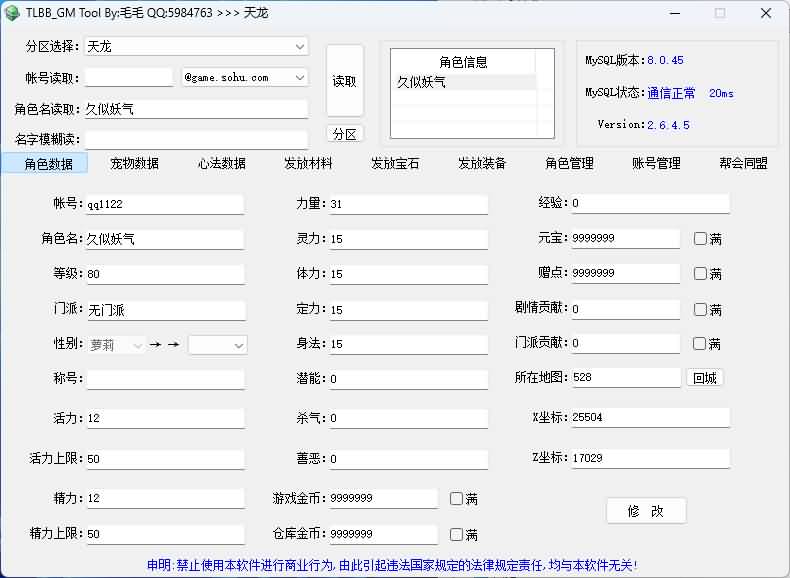Image resolution: width=790 pixels, height=578 pixels.
Task: Click the 门派 field showing 无门派
Action: click(x=166, y=310)
